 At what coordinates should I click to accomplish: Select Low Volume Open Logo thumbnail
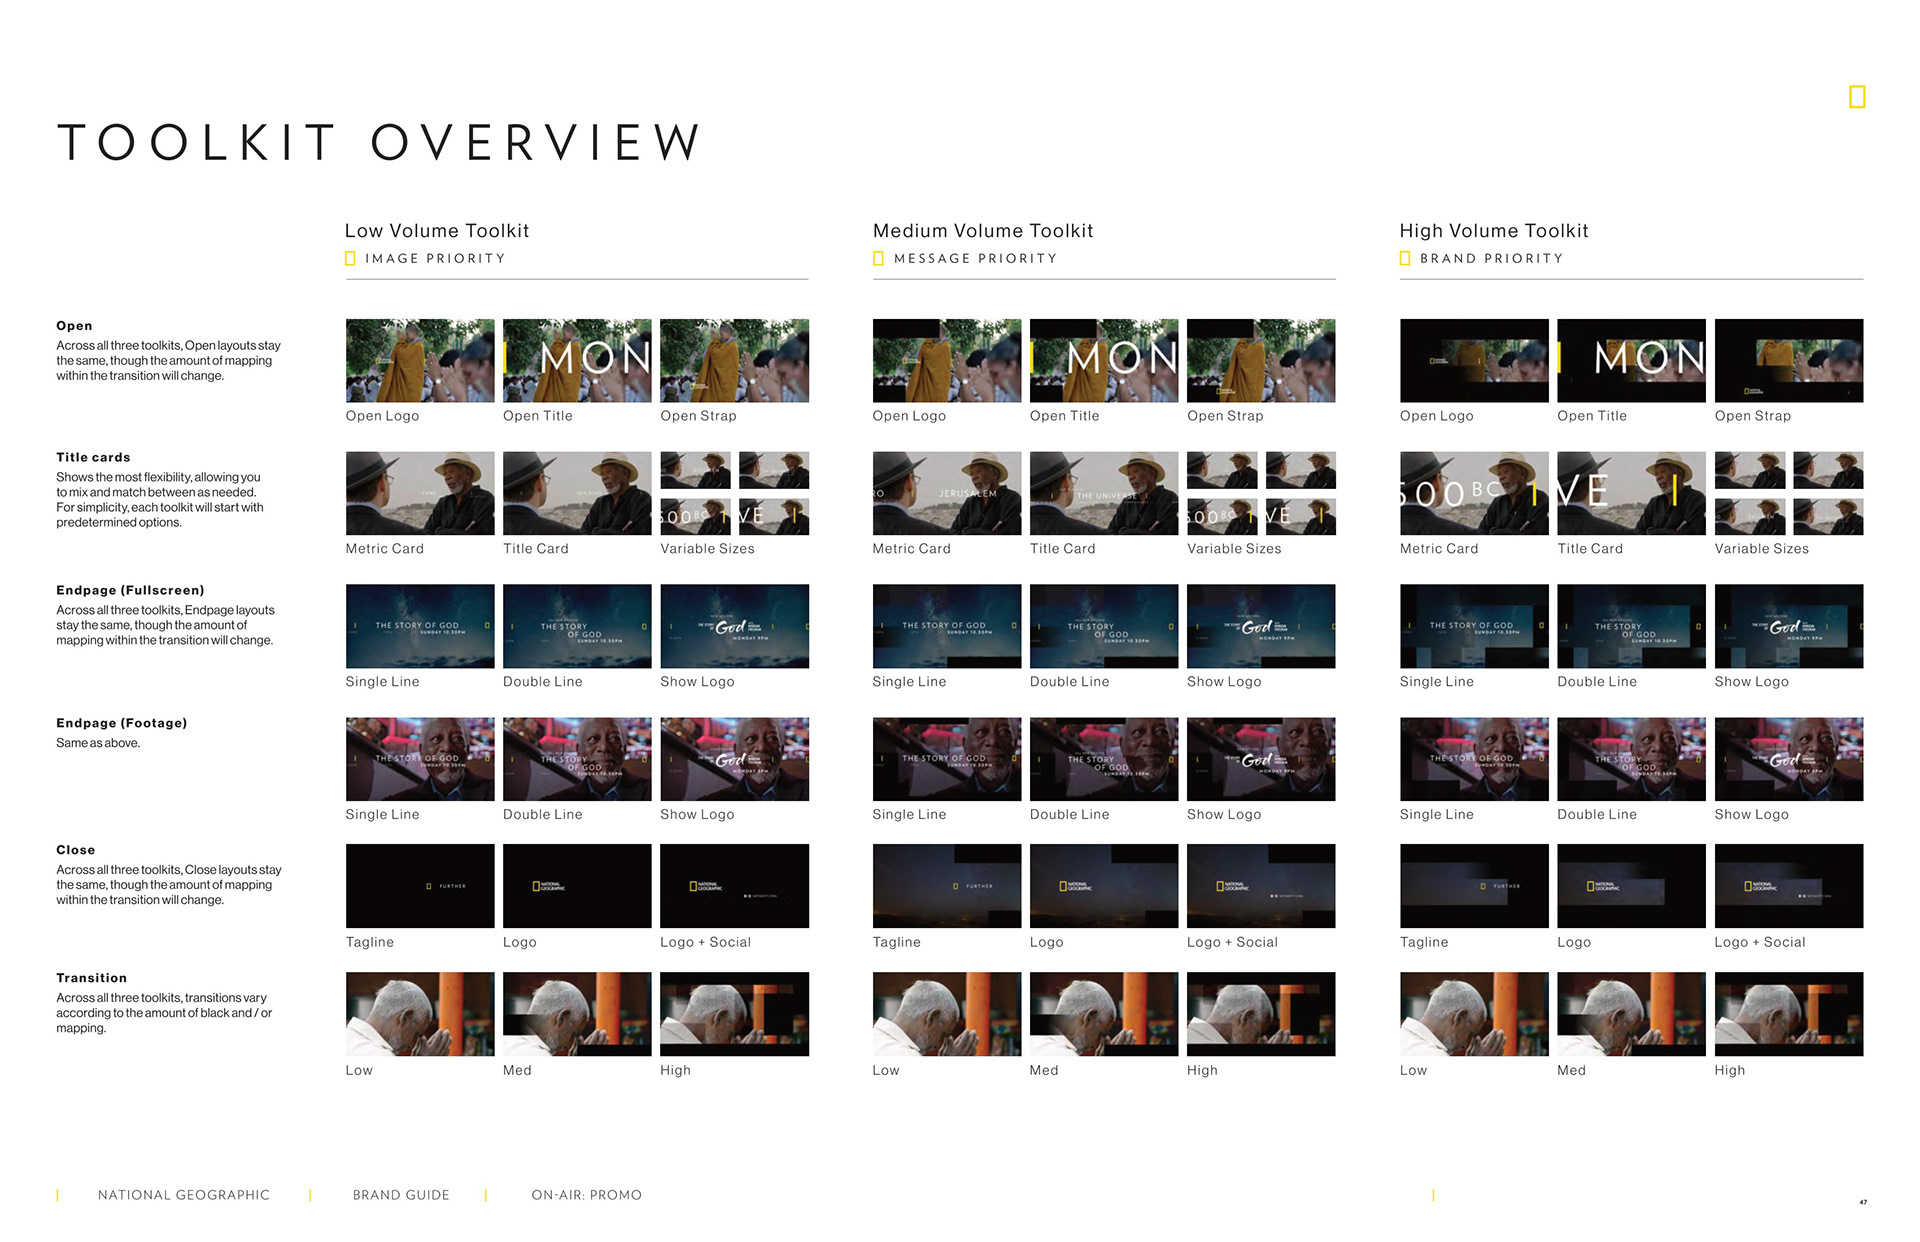[x=420, y=361]
